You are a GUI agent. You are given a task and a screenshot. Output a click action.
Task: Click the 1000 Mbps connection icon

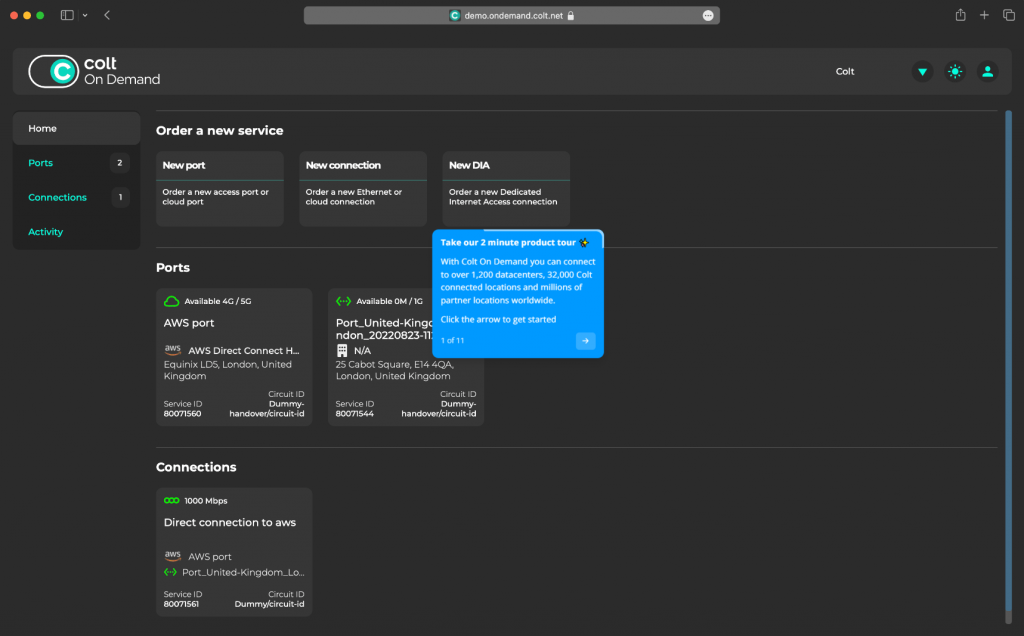[172, 501]
